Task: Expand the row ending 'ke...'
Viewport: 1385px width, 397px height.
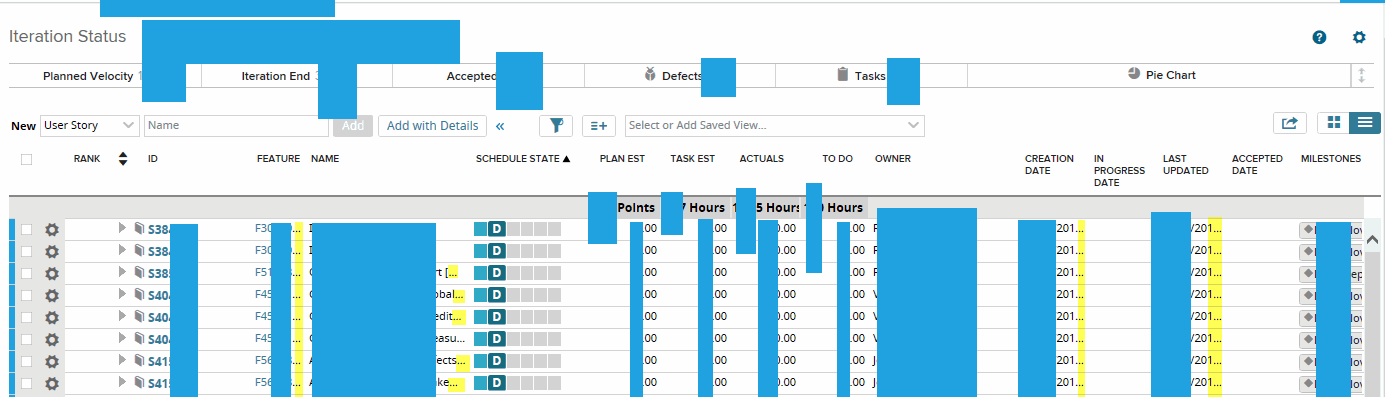Action: pos(122,382)
